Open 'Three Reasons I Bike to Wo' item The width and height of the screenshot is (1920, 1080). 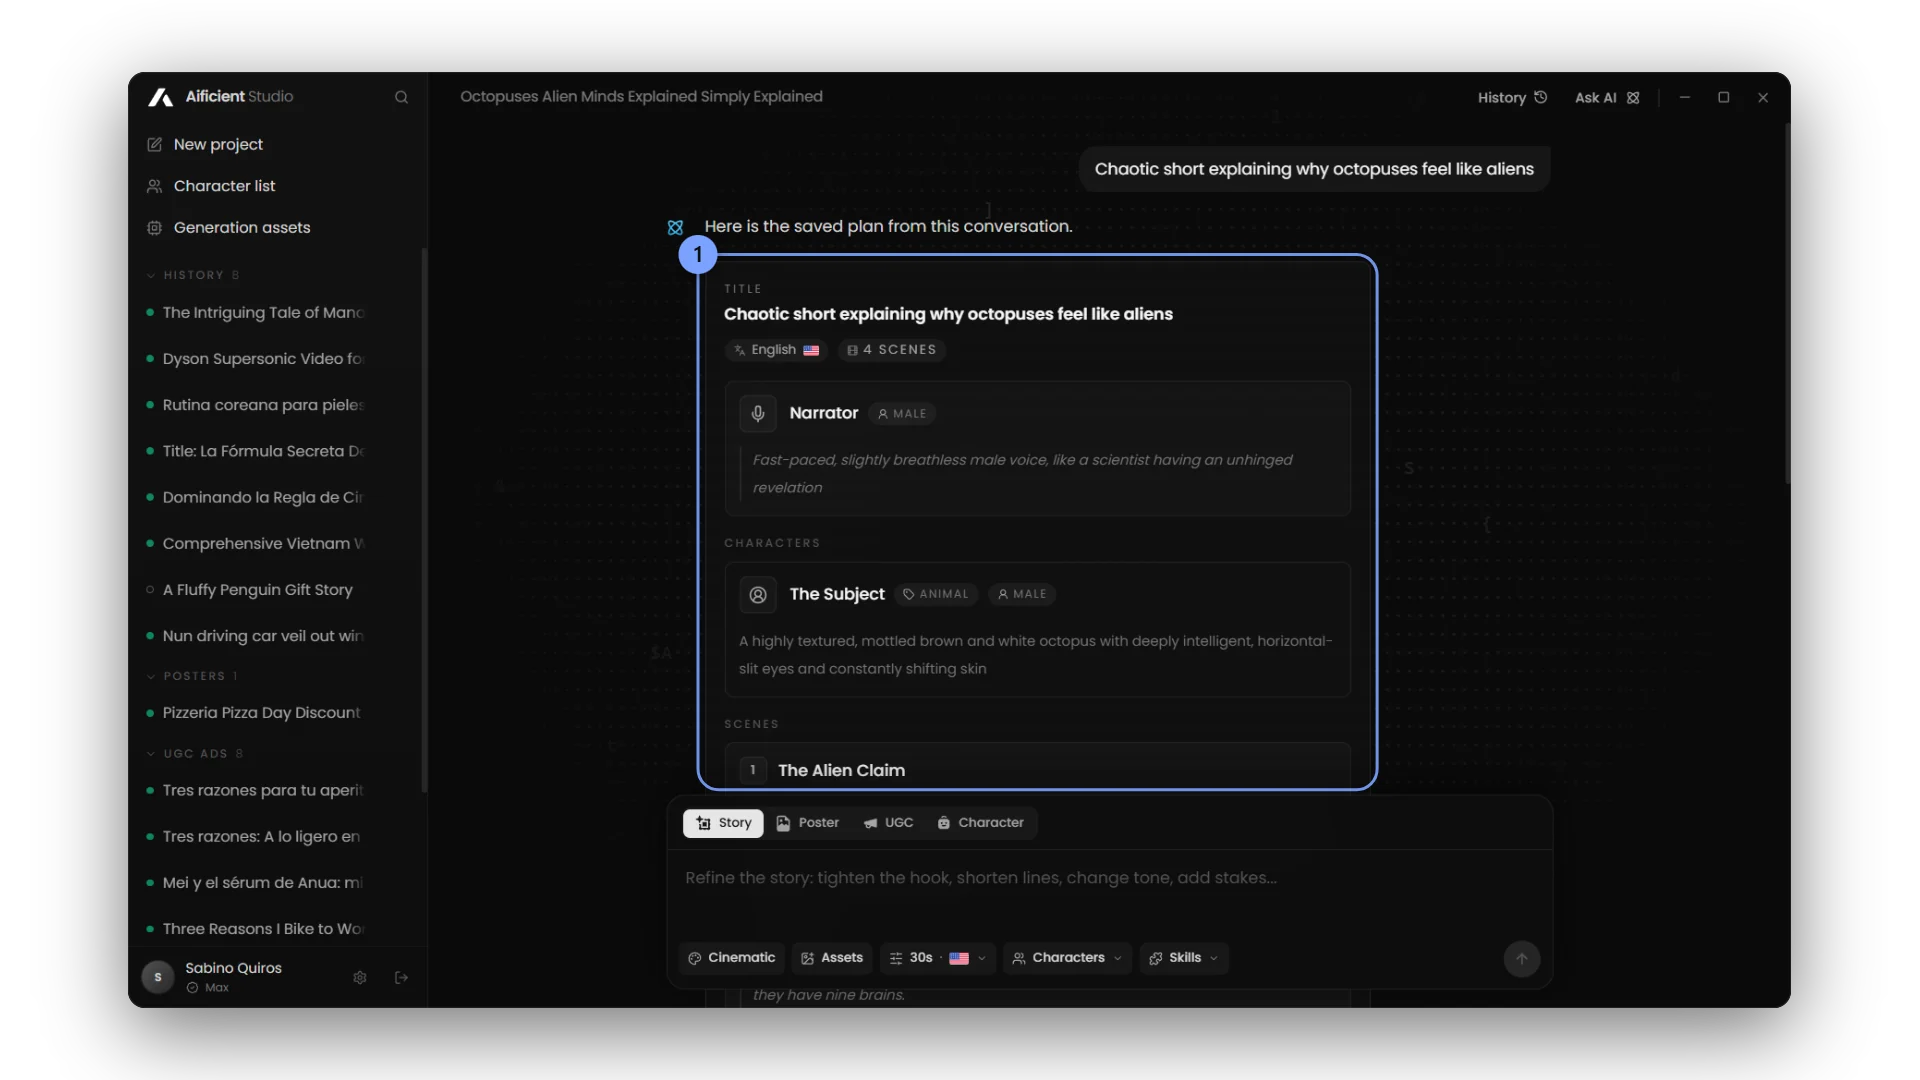point(262,929)
